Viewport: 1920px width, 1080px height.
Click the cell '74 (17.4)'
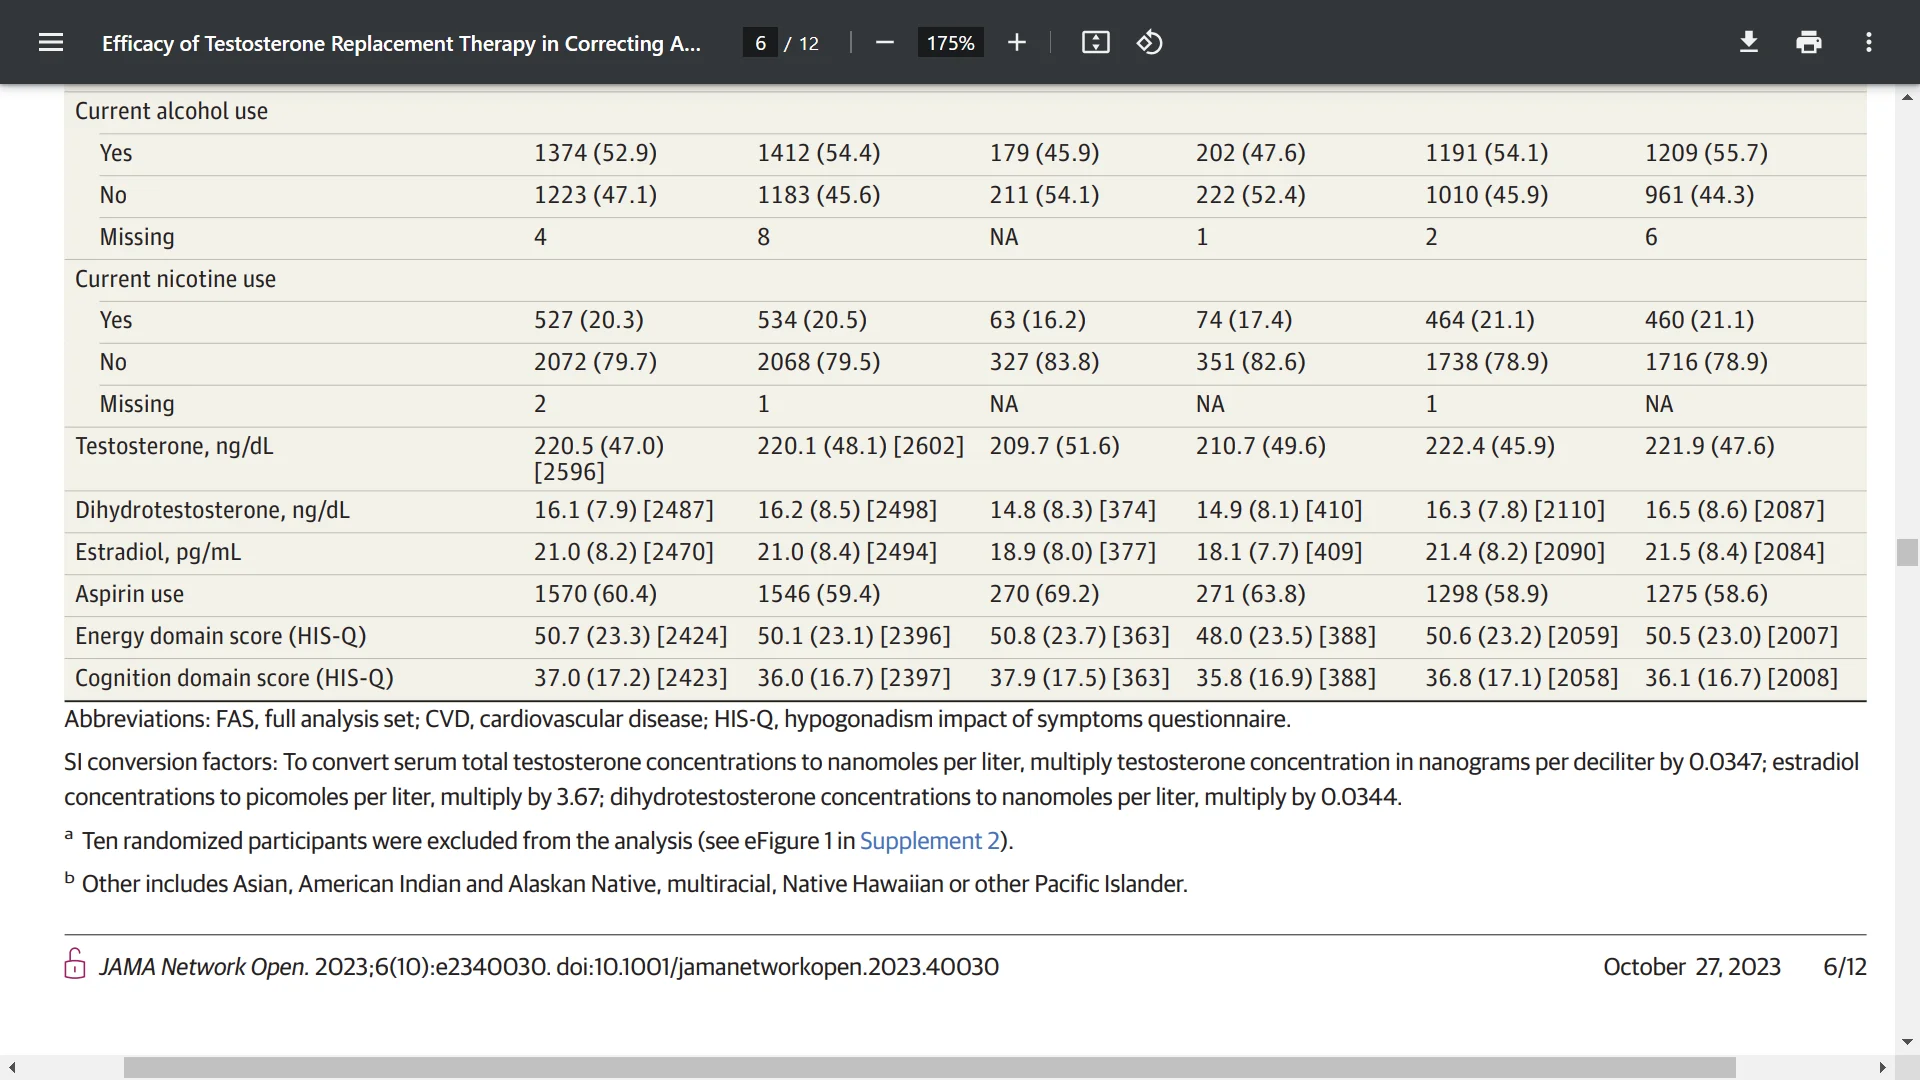1243,320
